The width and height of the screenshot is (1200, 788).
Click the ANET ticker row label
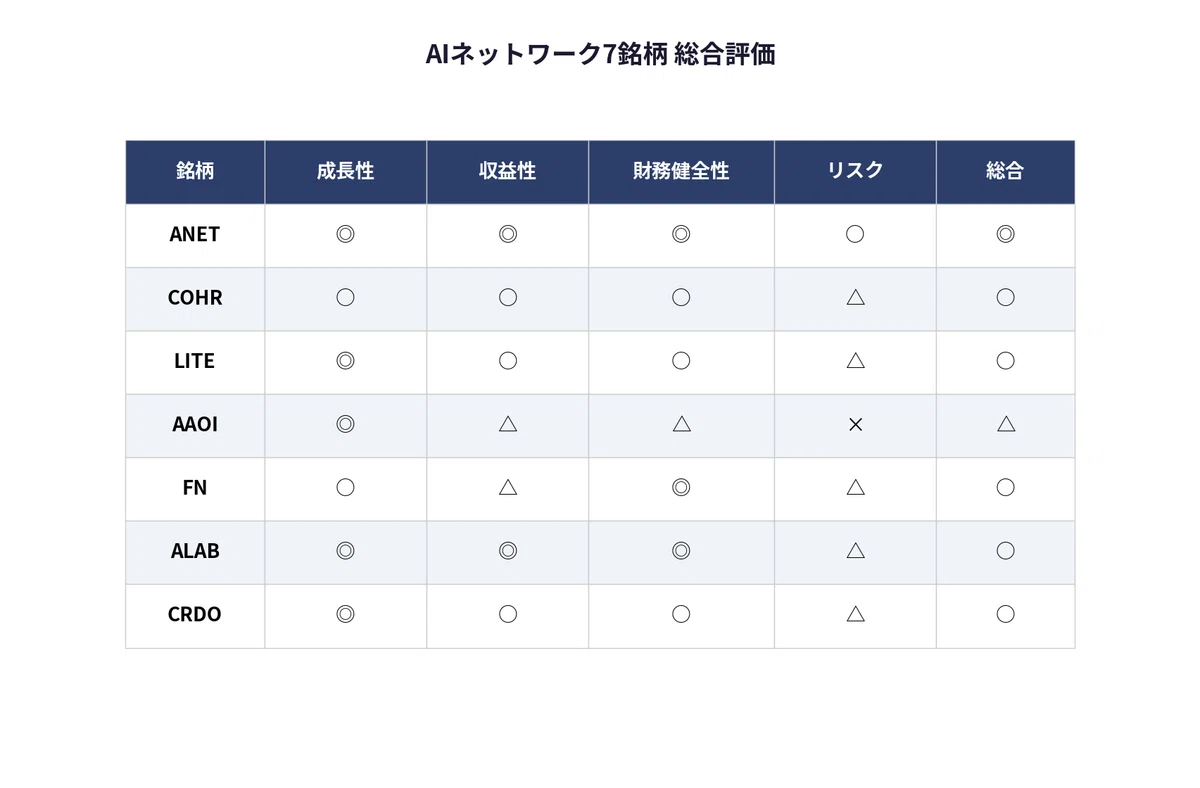pyautogui.click(x=195, y=234)
